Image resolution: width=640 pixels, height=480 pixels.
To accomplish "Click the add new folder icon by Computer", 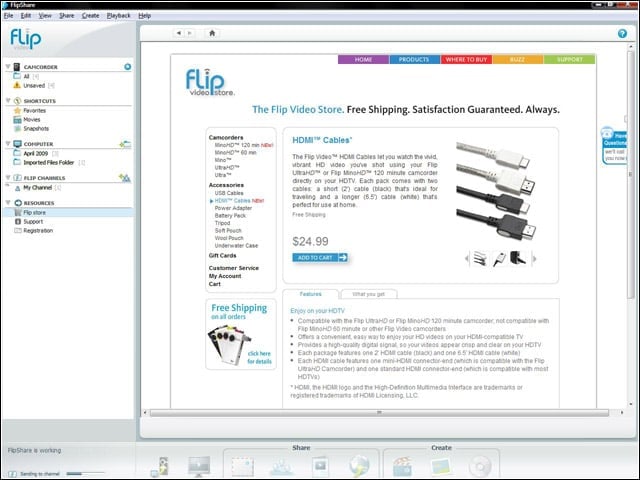I will click(x=125, y=144).
